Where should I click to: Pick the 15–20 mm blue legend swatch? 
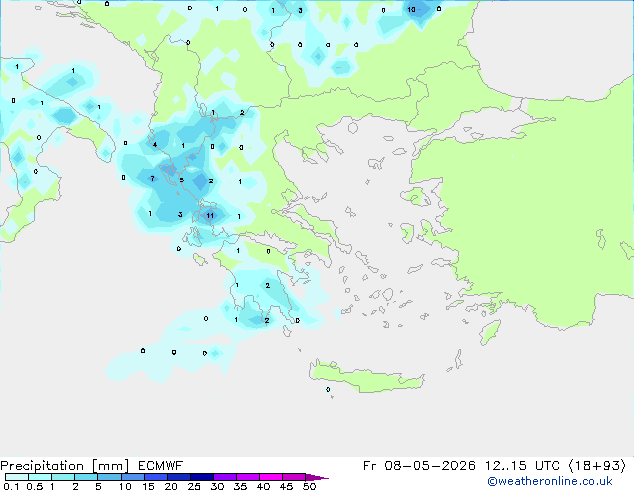point(156,477)
